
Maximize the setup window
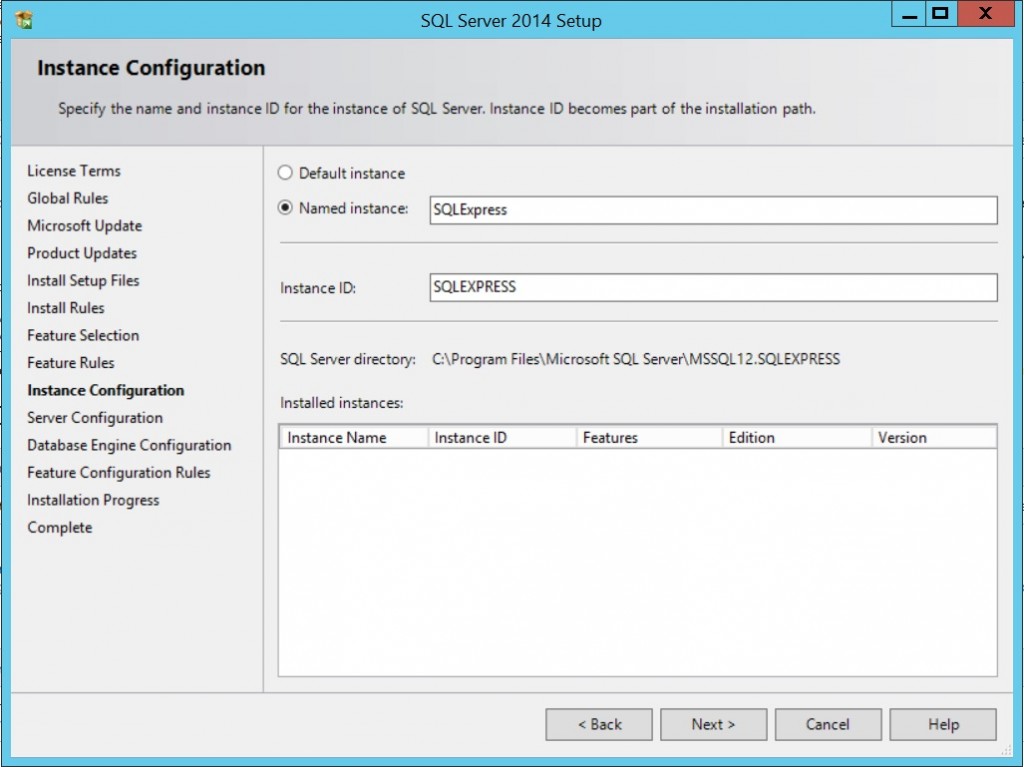tap(941, 14)
